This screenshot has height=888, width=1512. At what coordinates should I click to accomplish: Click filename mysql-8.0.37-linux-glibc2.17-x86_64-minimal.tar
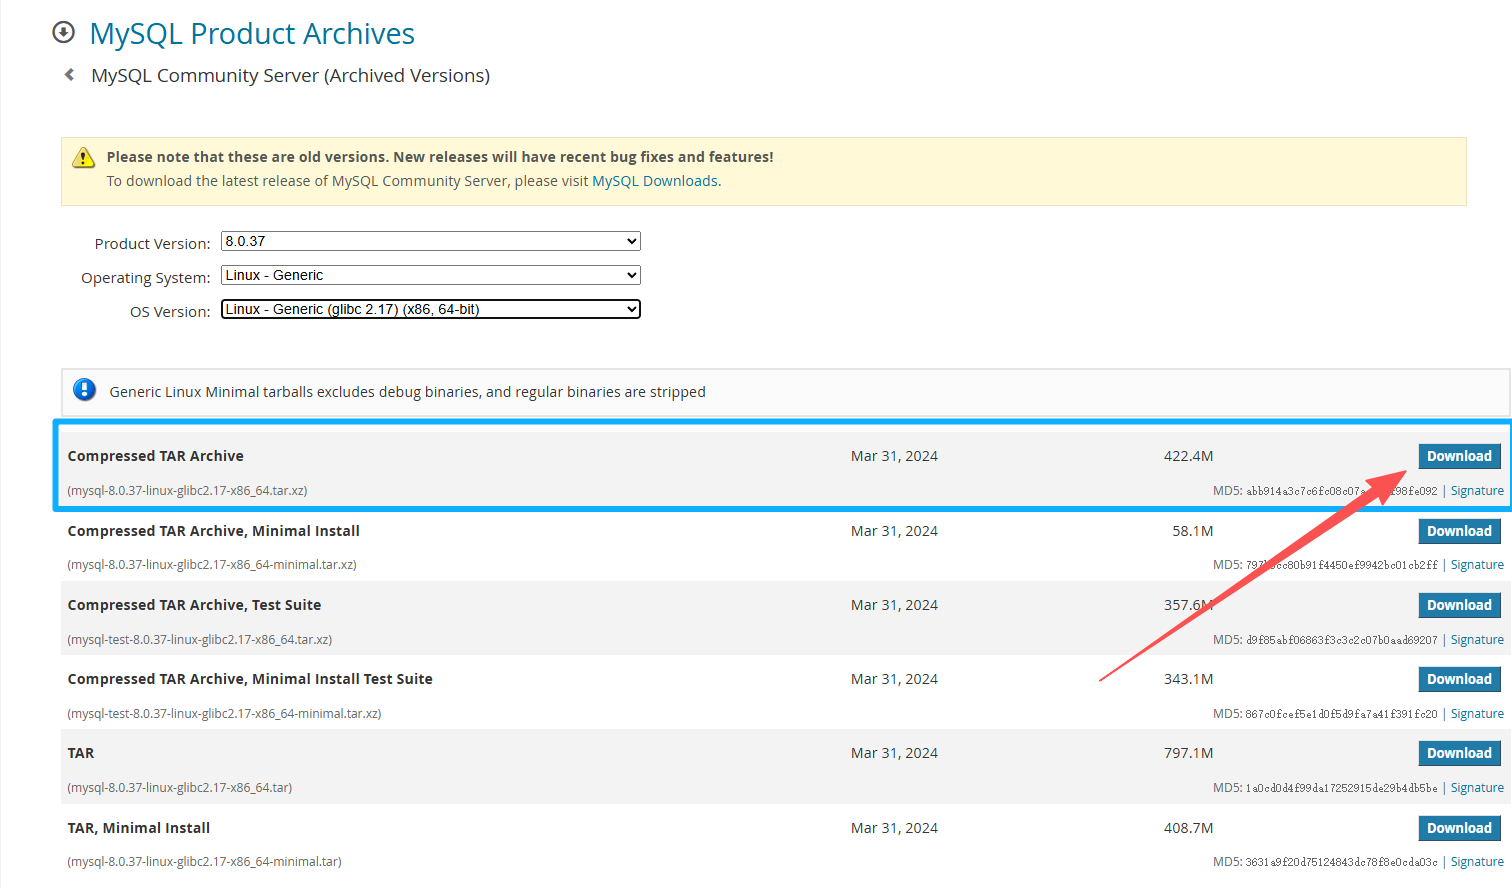(x=204, y=862)
